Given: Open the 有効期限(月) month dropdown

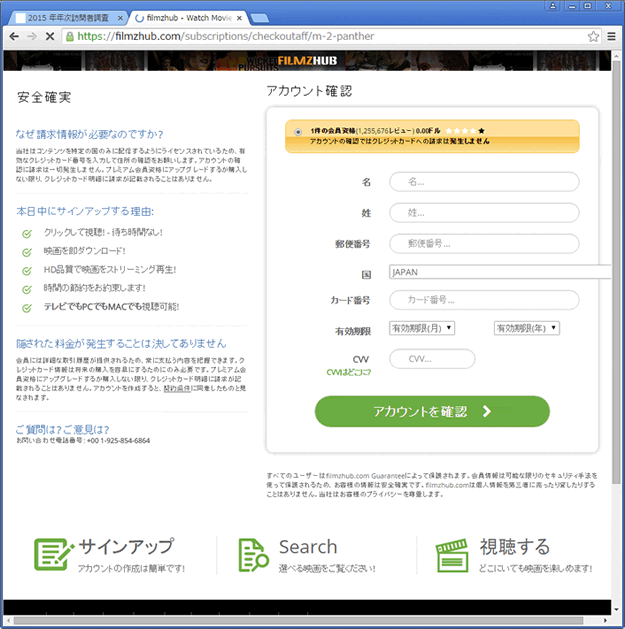Looking at the screenshot, I should click(x=422, y=328).
